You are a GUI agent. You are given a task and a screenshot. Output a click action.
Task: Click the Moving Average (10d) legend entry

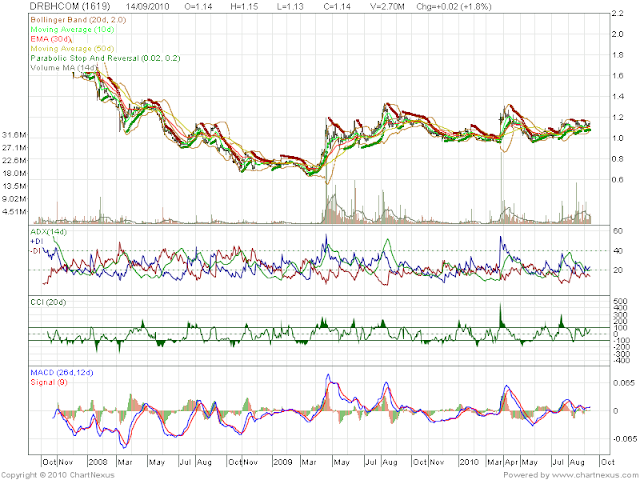click(x=72, y=29)
